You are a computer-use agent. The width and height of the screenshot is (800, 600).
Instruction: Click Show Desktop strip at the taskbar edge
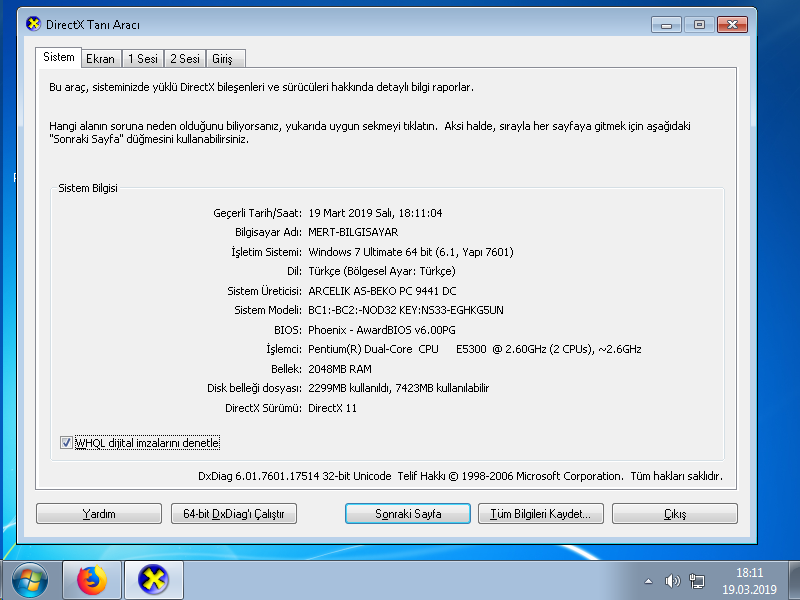click(x=794, y=580)
